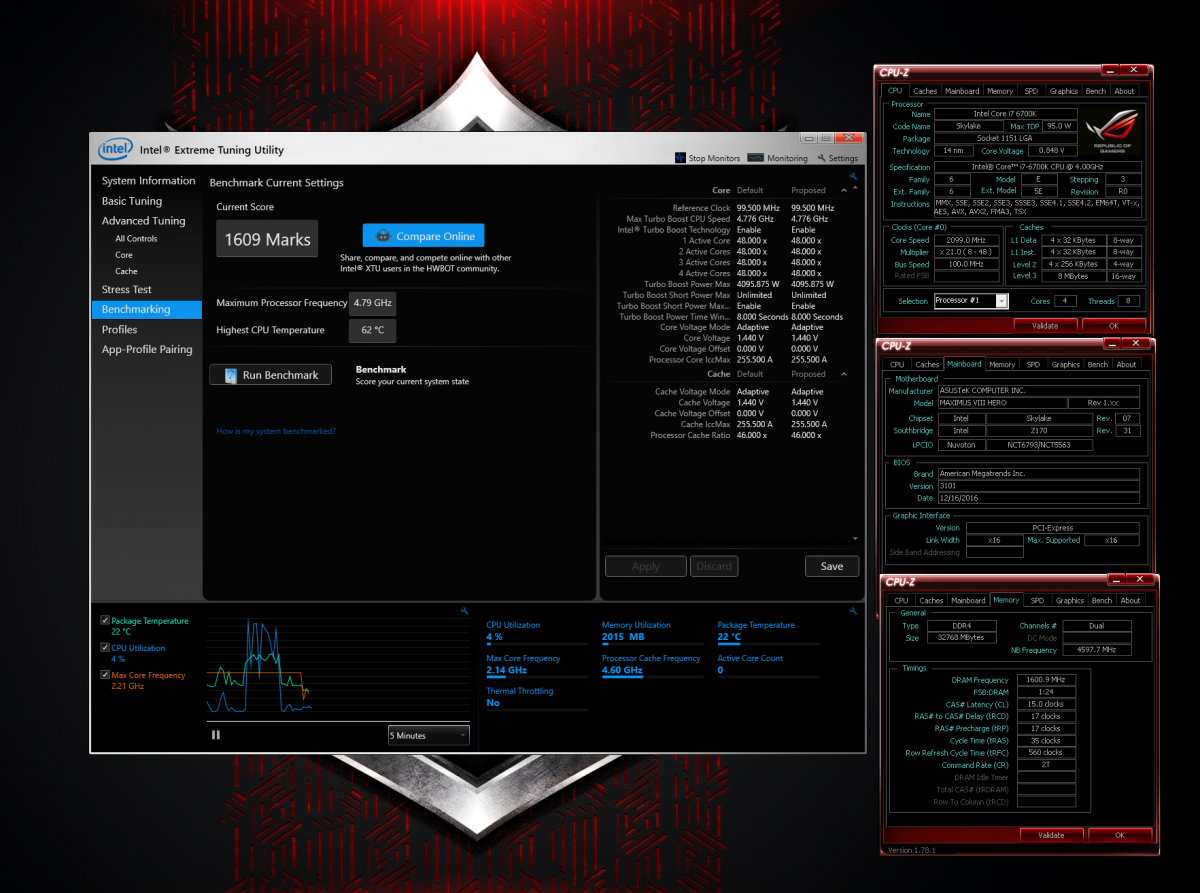Screen dimensions: 1200x893
Task: Click the Apply button
Action: [x=646, y=566]
